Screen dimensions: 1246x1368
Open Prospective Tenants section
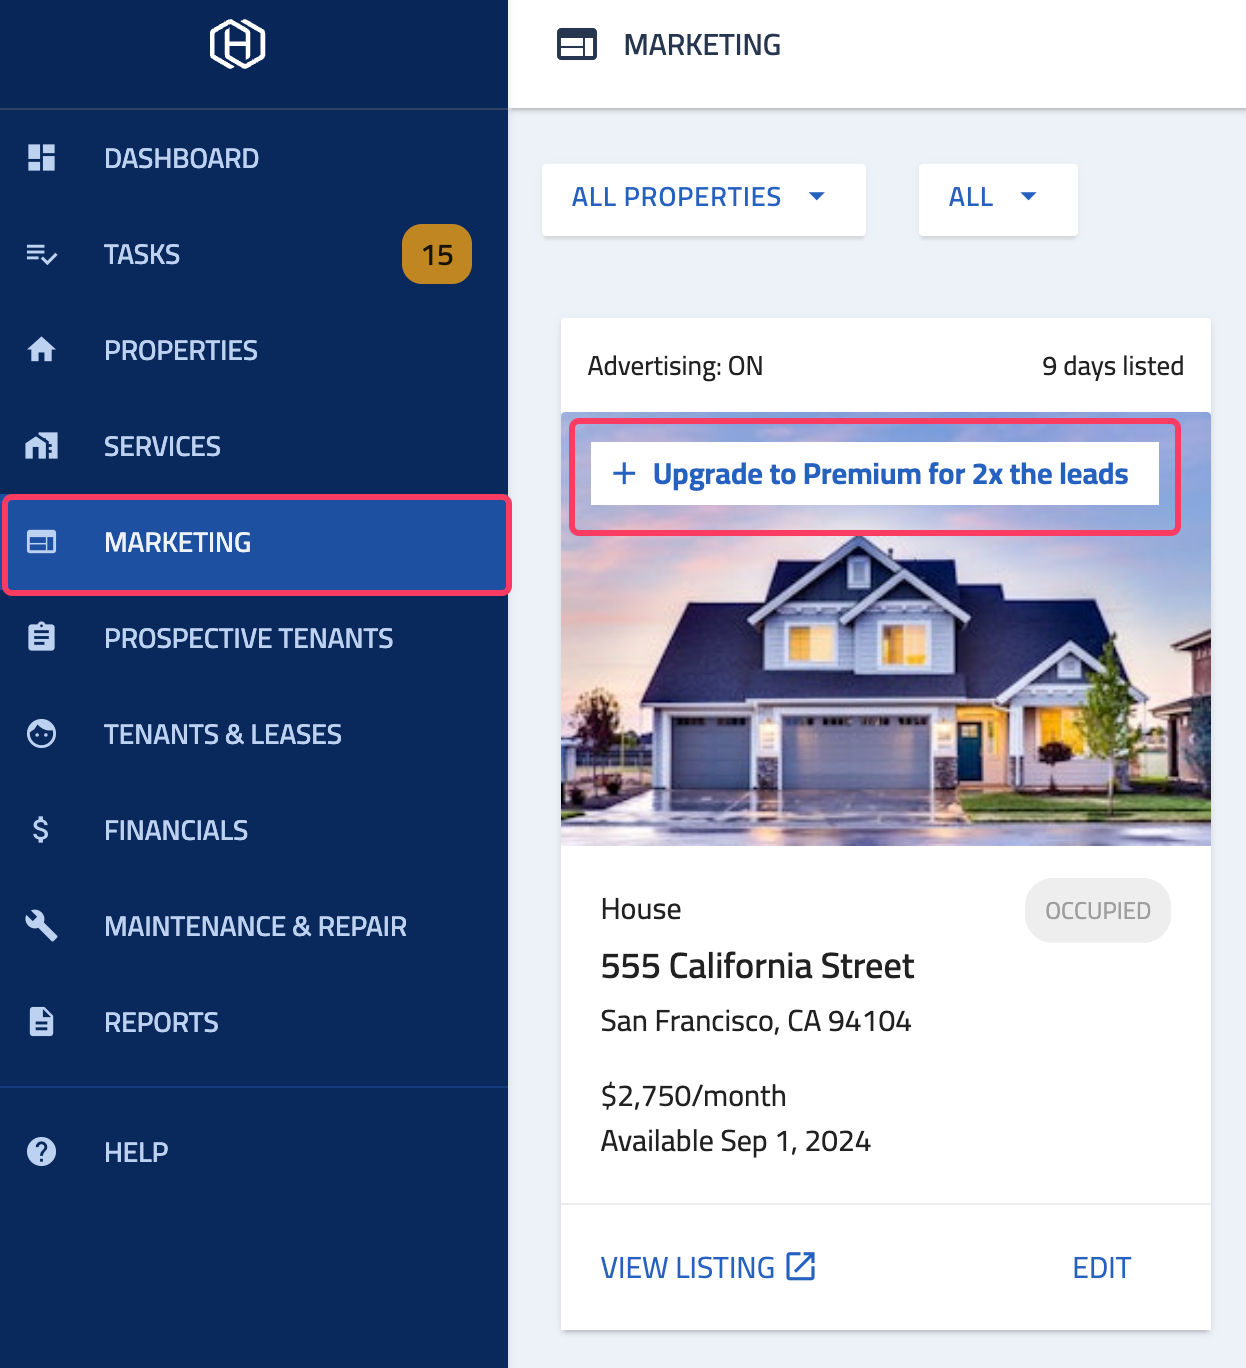pyautogui.click(x=254, y=638)
